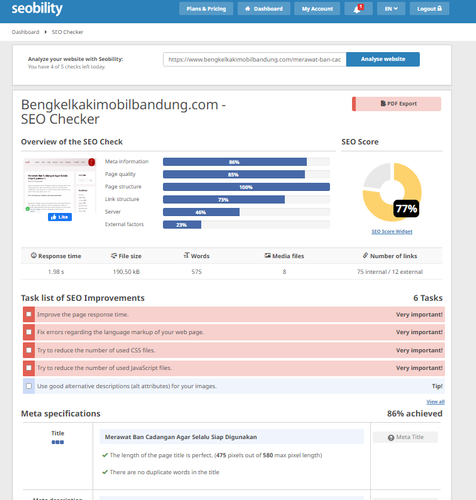The height and width of the screenshot is (500, 476).
Task: Click the website preview thumbnail
Action: tap(60, 185)
